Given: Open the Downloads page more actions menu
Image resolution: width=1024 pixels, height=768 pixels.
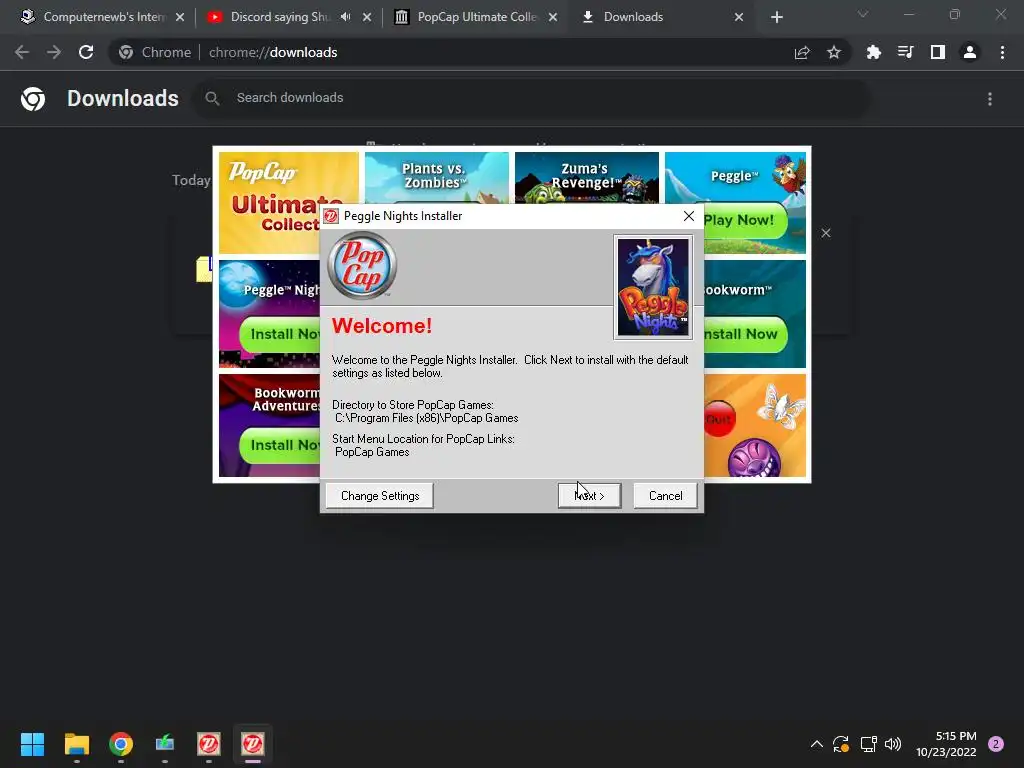Looking at the screenshot, I should pos(990,99).
